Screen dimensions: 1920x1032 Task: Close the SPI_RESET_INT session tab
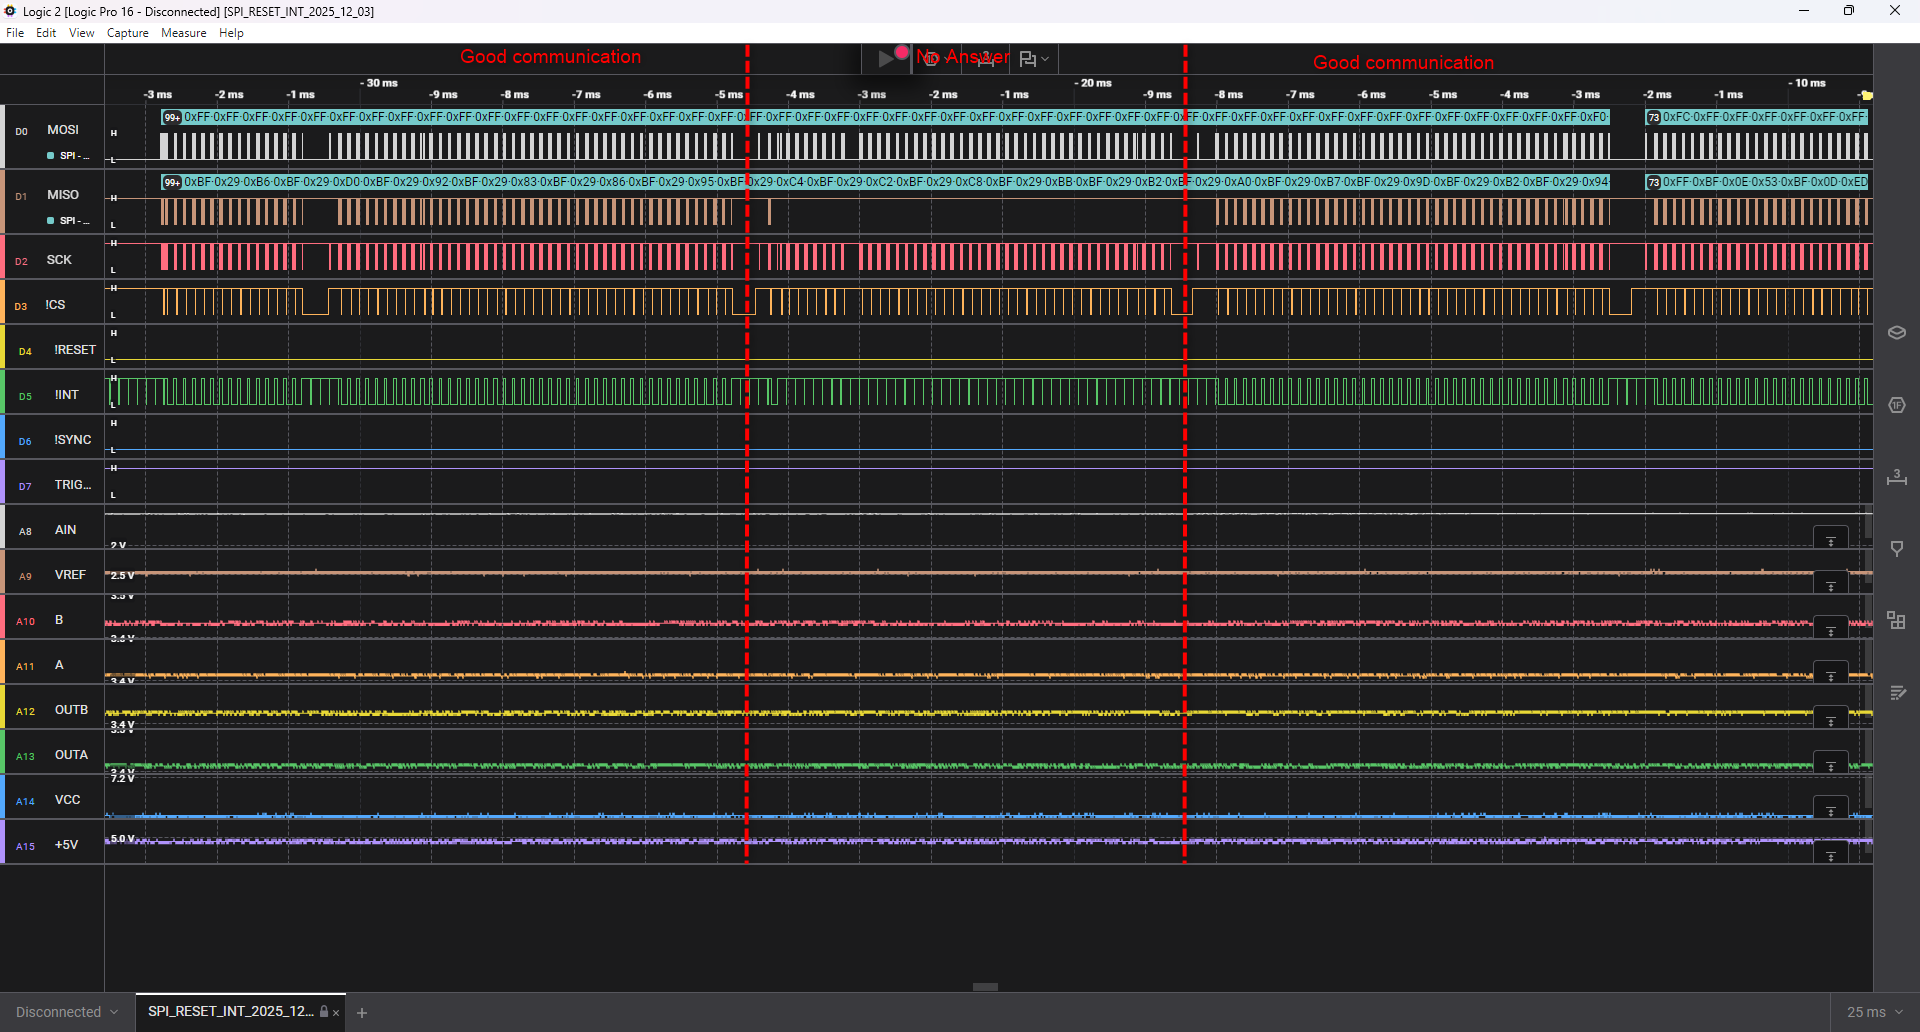[336, 1013]
